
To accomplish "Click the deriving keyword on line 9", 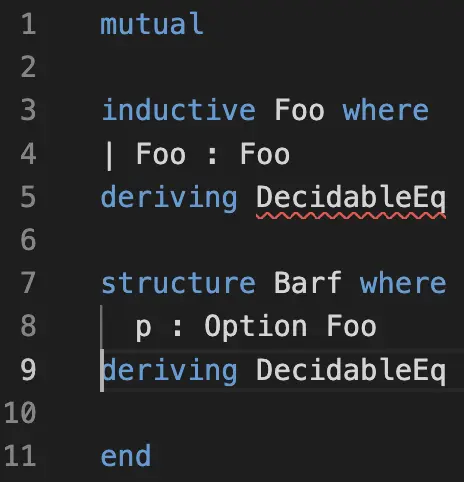I will (170, 371).
